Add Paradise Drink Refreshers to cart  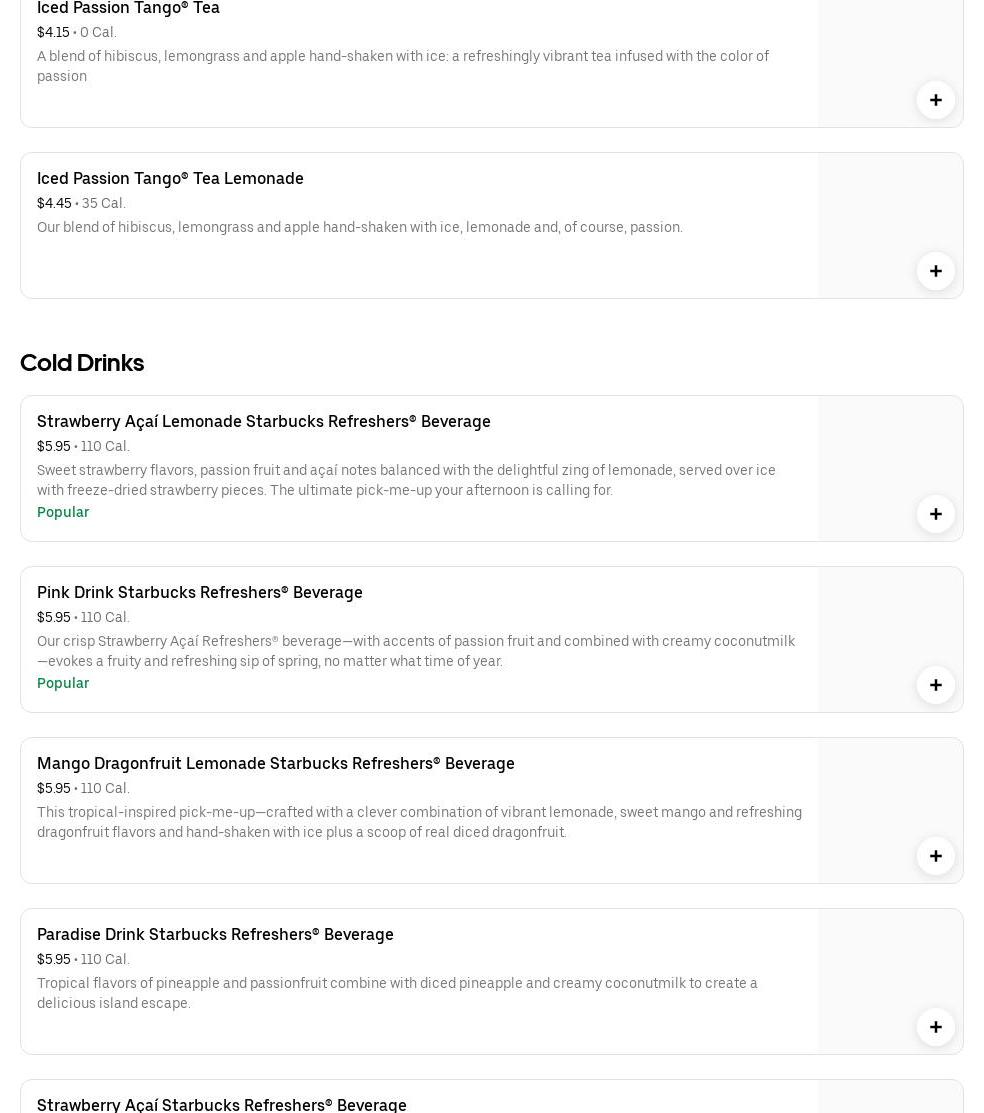point(935,1027)
